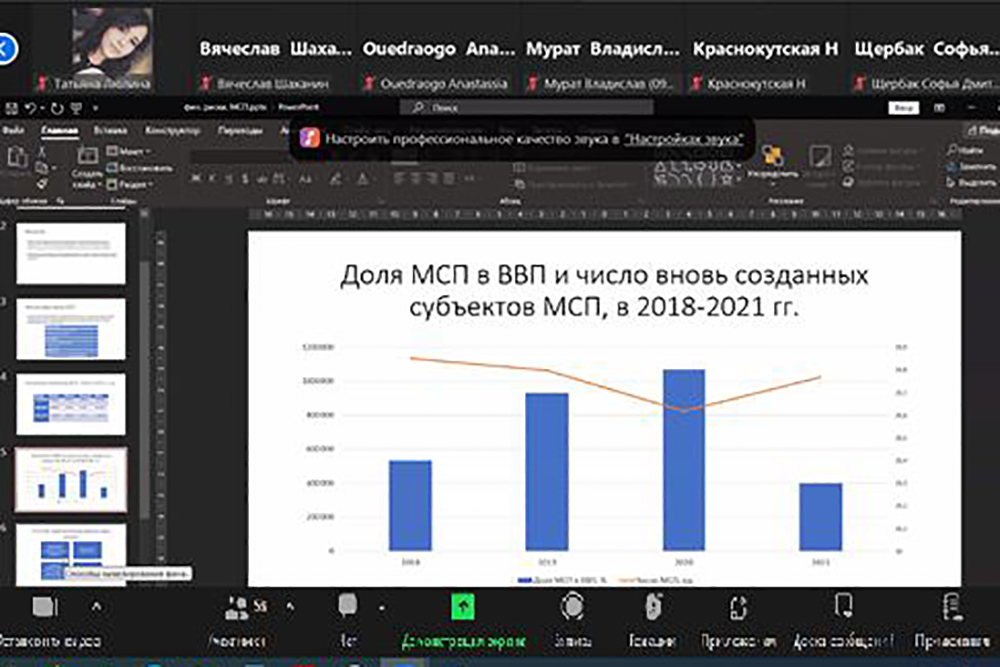The width and height of the screenshot is (1000, 667).
Task: Click the PowerPoint Save icon in quick access
Action: pos(11,108)
